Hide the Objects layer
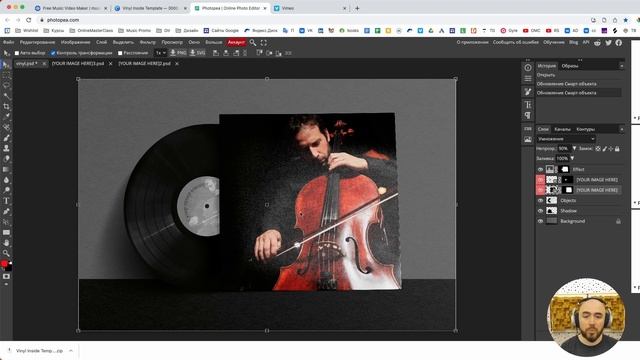640x360 pixels. 540,200
